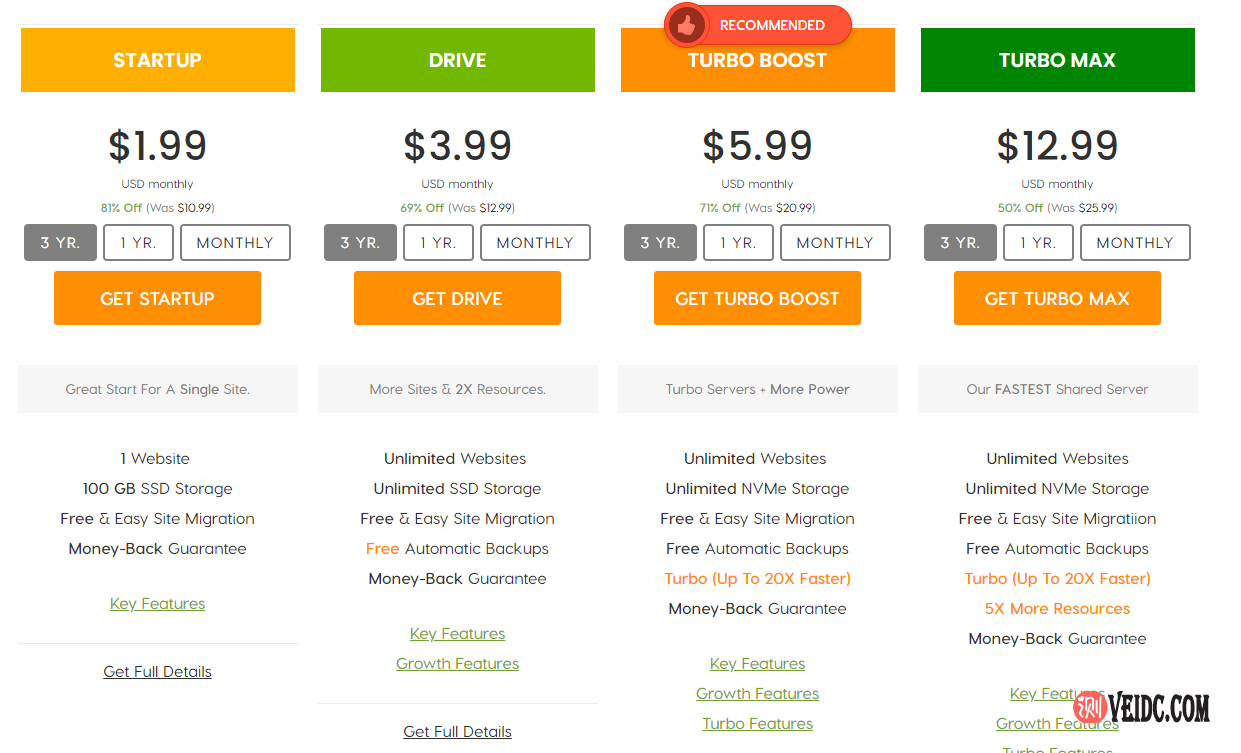This screenshot has height=753, width=1241.
Task: Select 3 YR. term for Startup plan
Action: pos(60,243)
